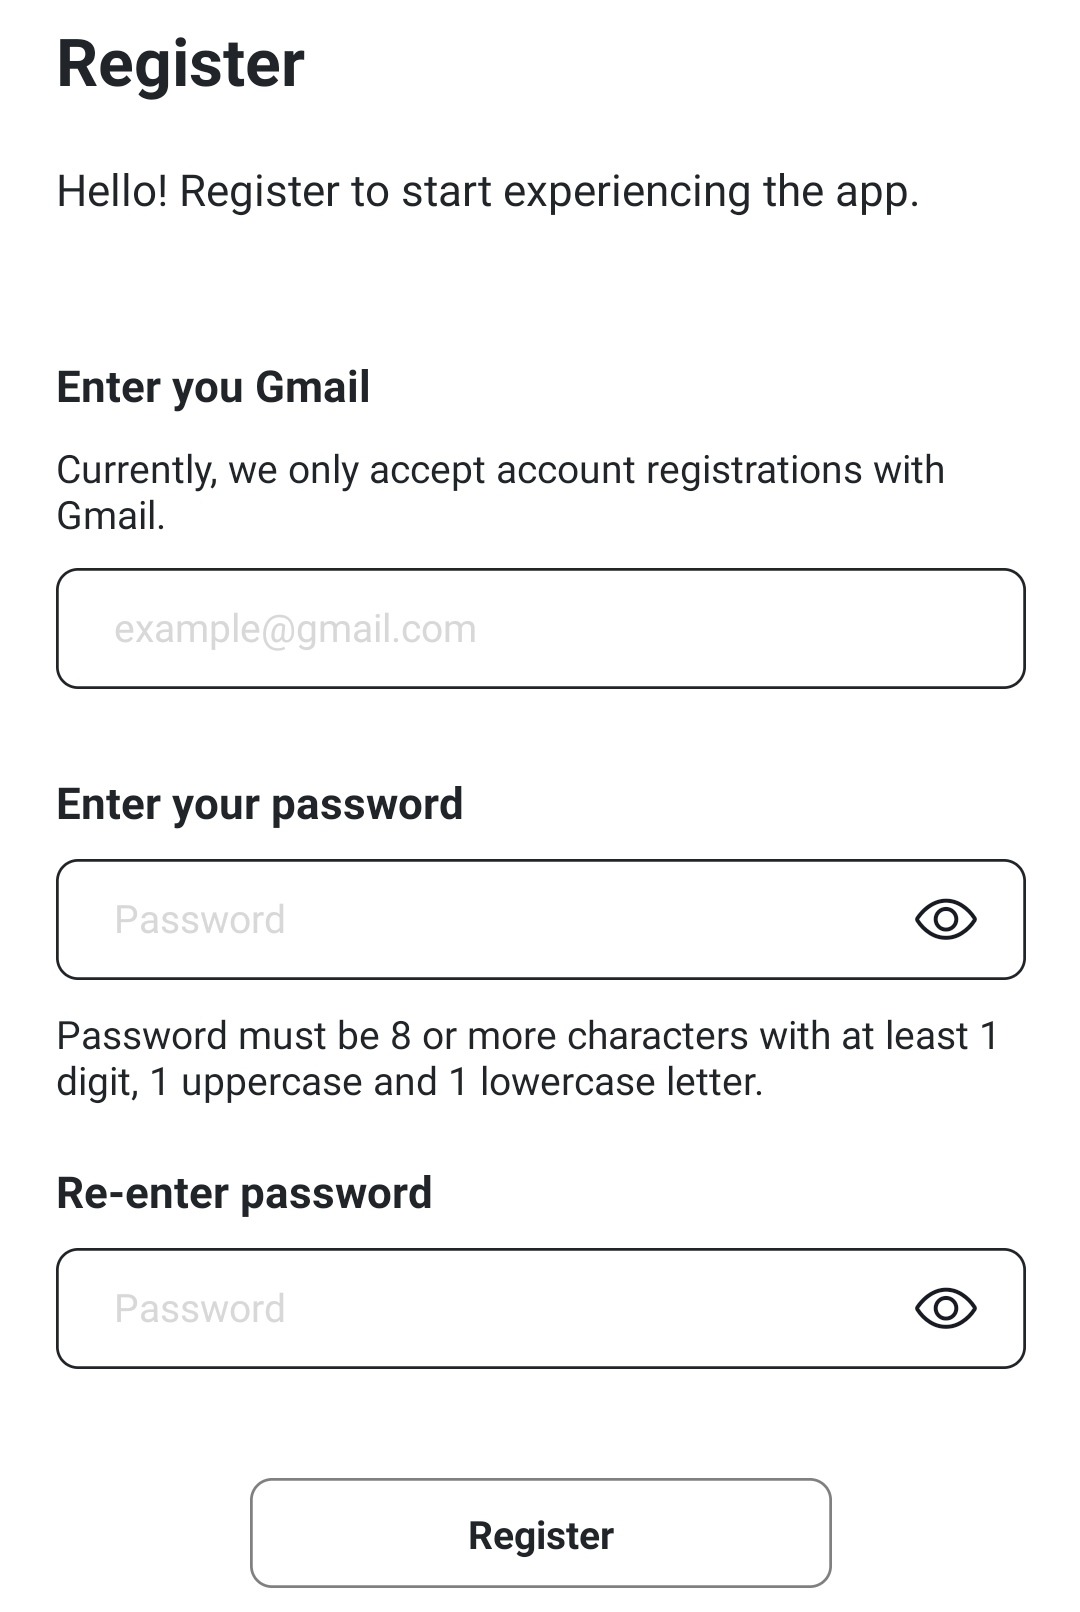This screenshot has height=1612, width=1080.
Task: Tap the 'Re-enter password' label
Action: [244, 1194]
